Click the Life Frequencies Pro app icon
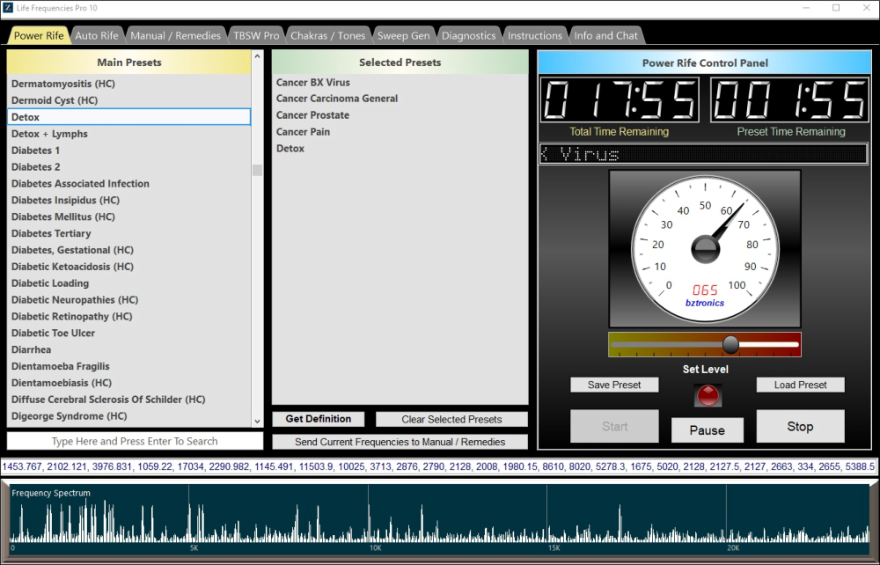Screen dimensions: 880x565 [x=8, y=8]
